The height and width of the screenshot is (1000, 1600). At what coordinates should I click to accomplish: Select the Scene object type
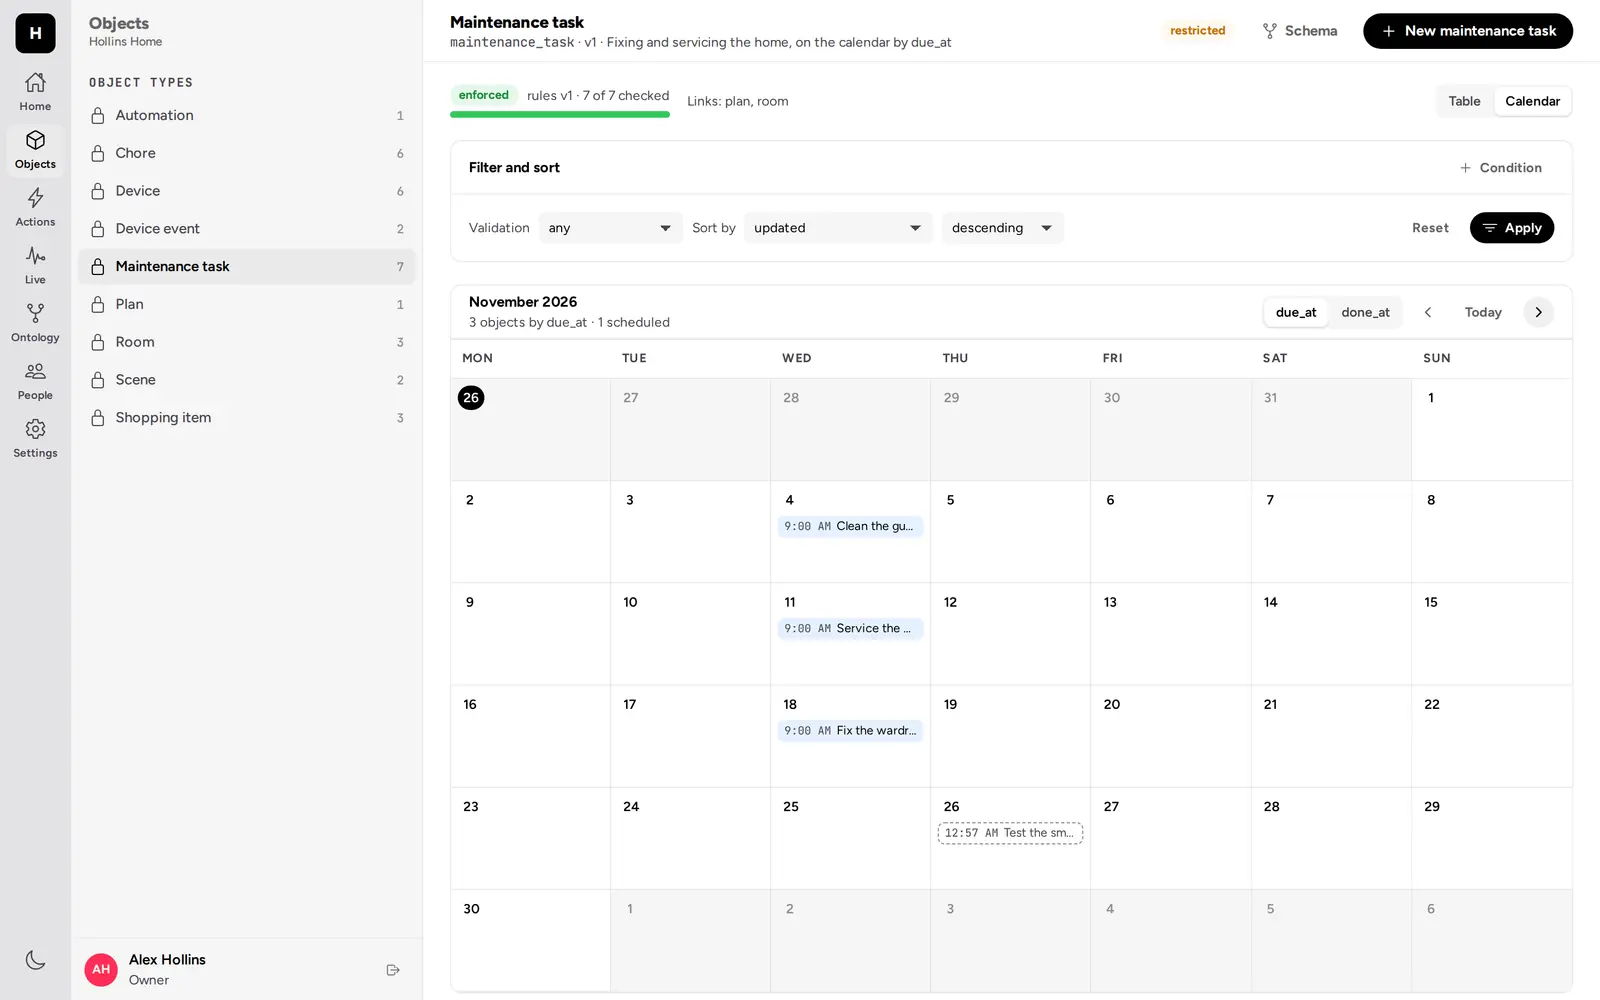[x=247, y=380]
